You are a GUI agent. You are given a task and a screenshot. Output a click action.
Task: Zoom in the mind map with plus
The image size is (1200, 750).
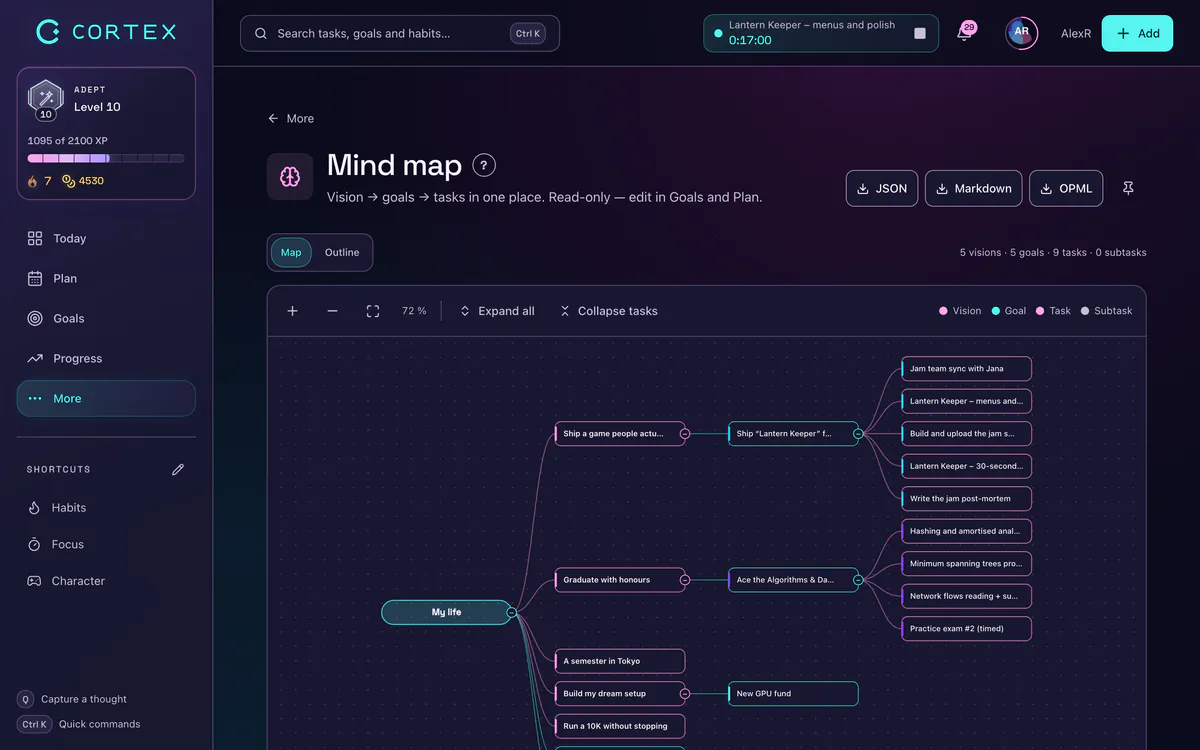293,311
